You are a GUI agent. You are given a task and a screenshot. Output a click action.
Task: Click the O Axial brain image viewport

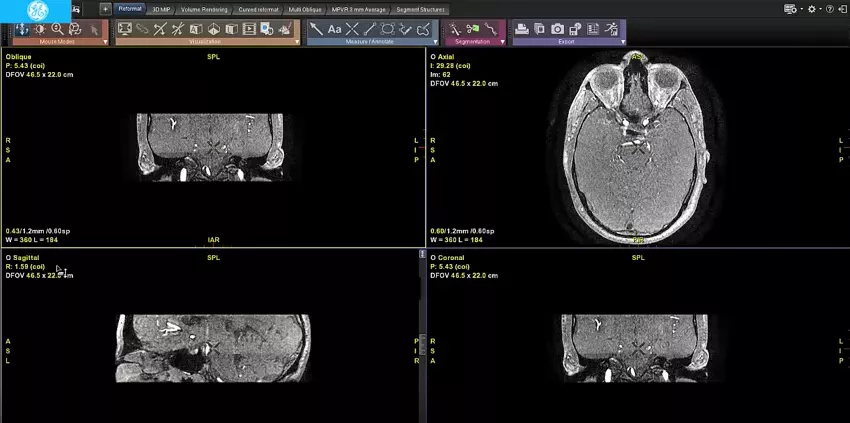click(x=638, y=148)
